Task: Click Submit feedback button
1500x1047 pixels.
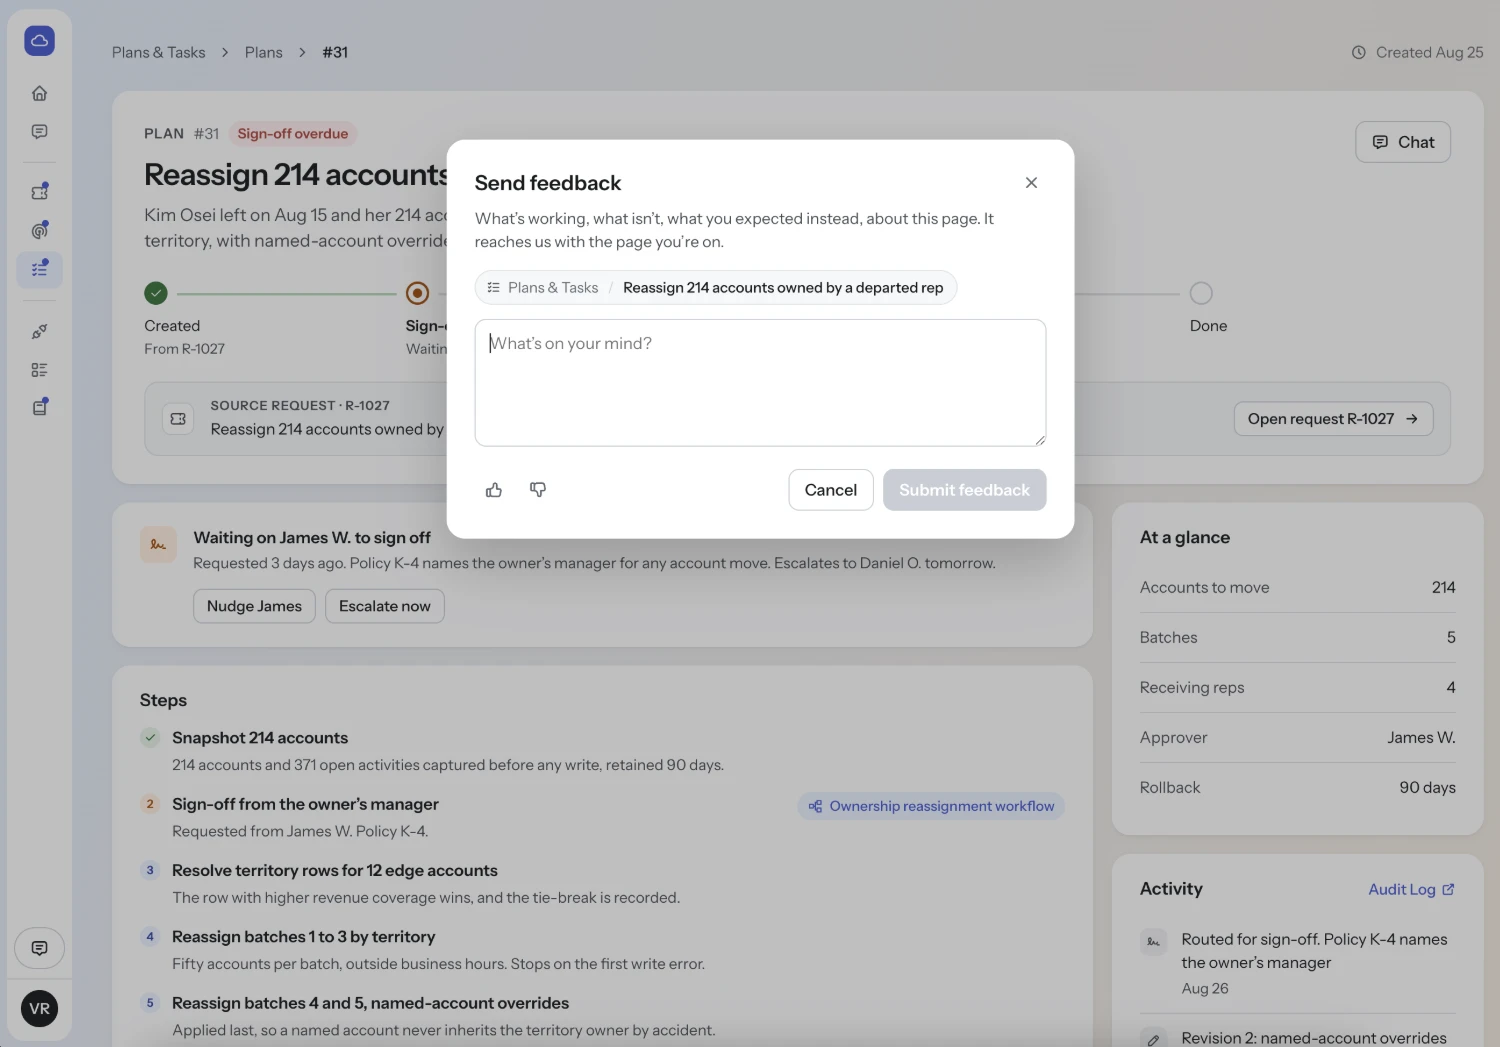Action: pos(964,490)
